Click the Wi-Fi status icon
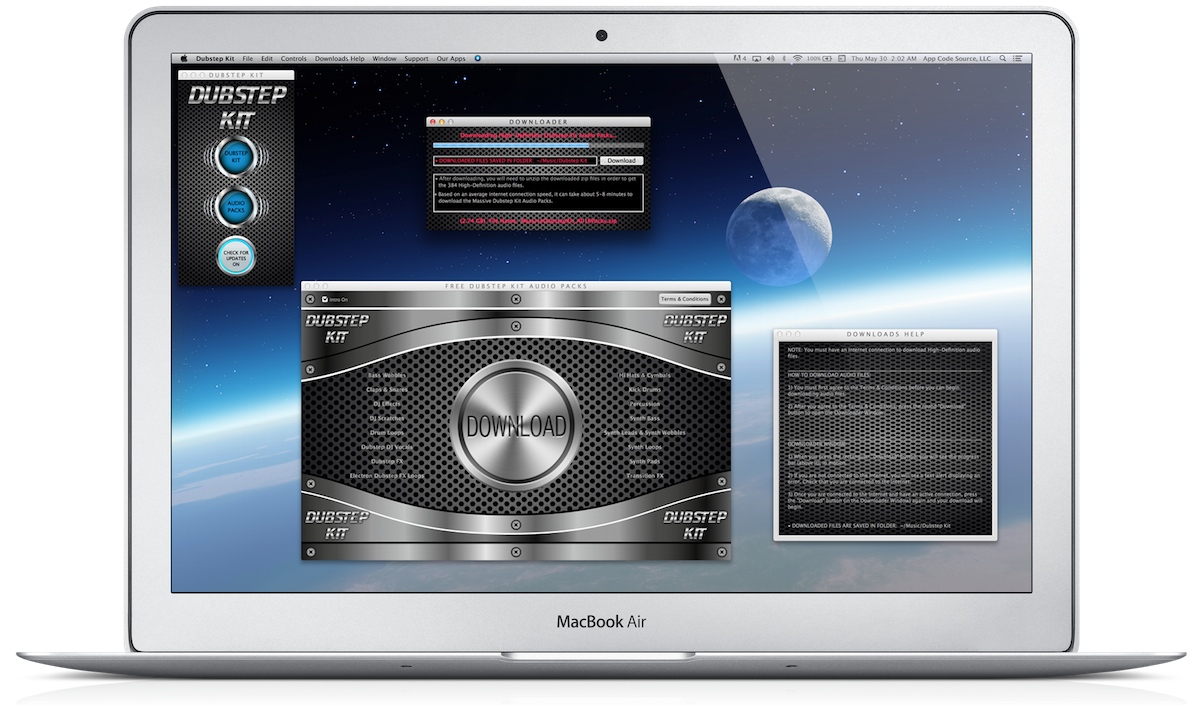Image resolution: width=1200 pixels, height=714 pixels. (x=797, y=59)
